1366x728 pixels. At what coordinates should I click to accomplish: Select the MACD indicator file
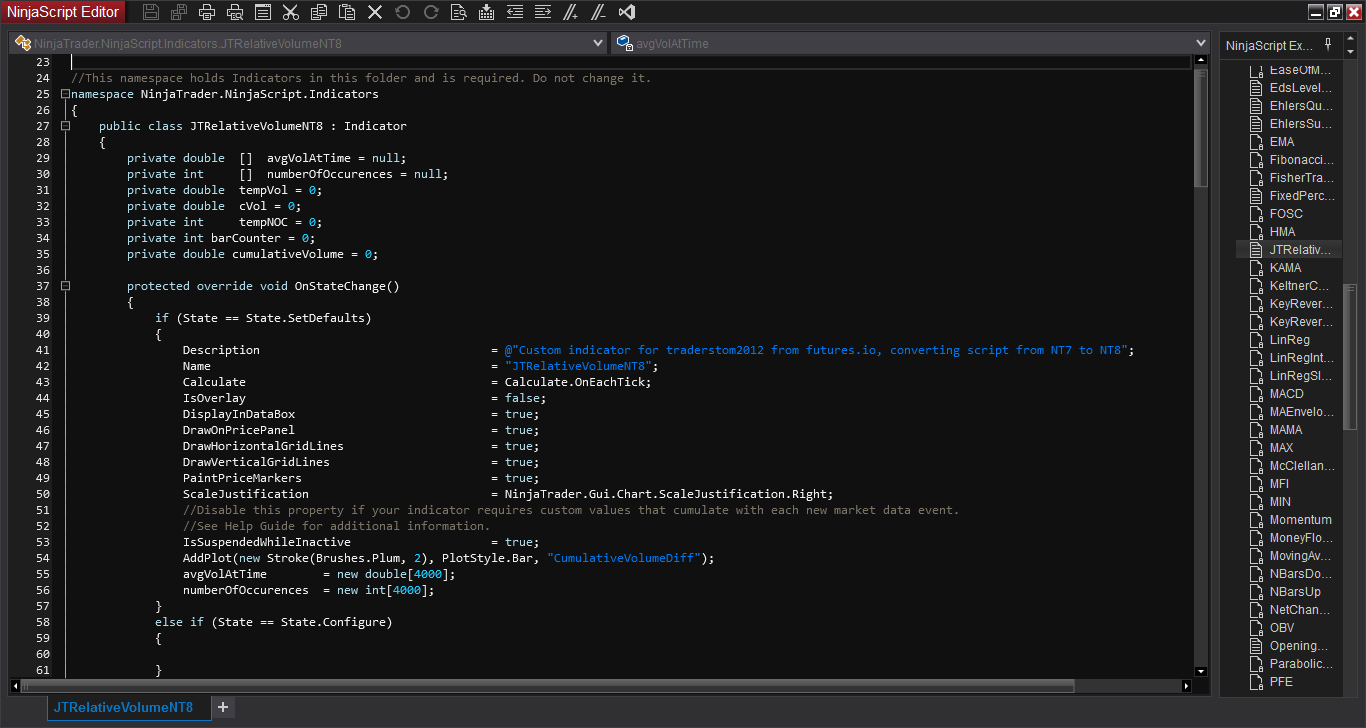[x=1278, y=394]
